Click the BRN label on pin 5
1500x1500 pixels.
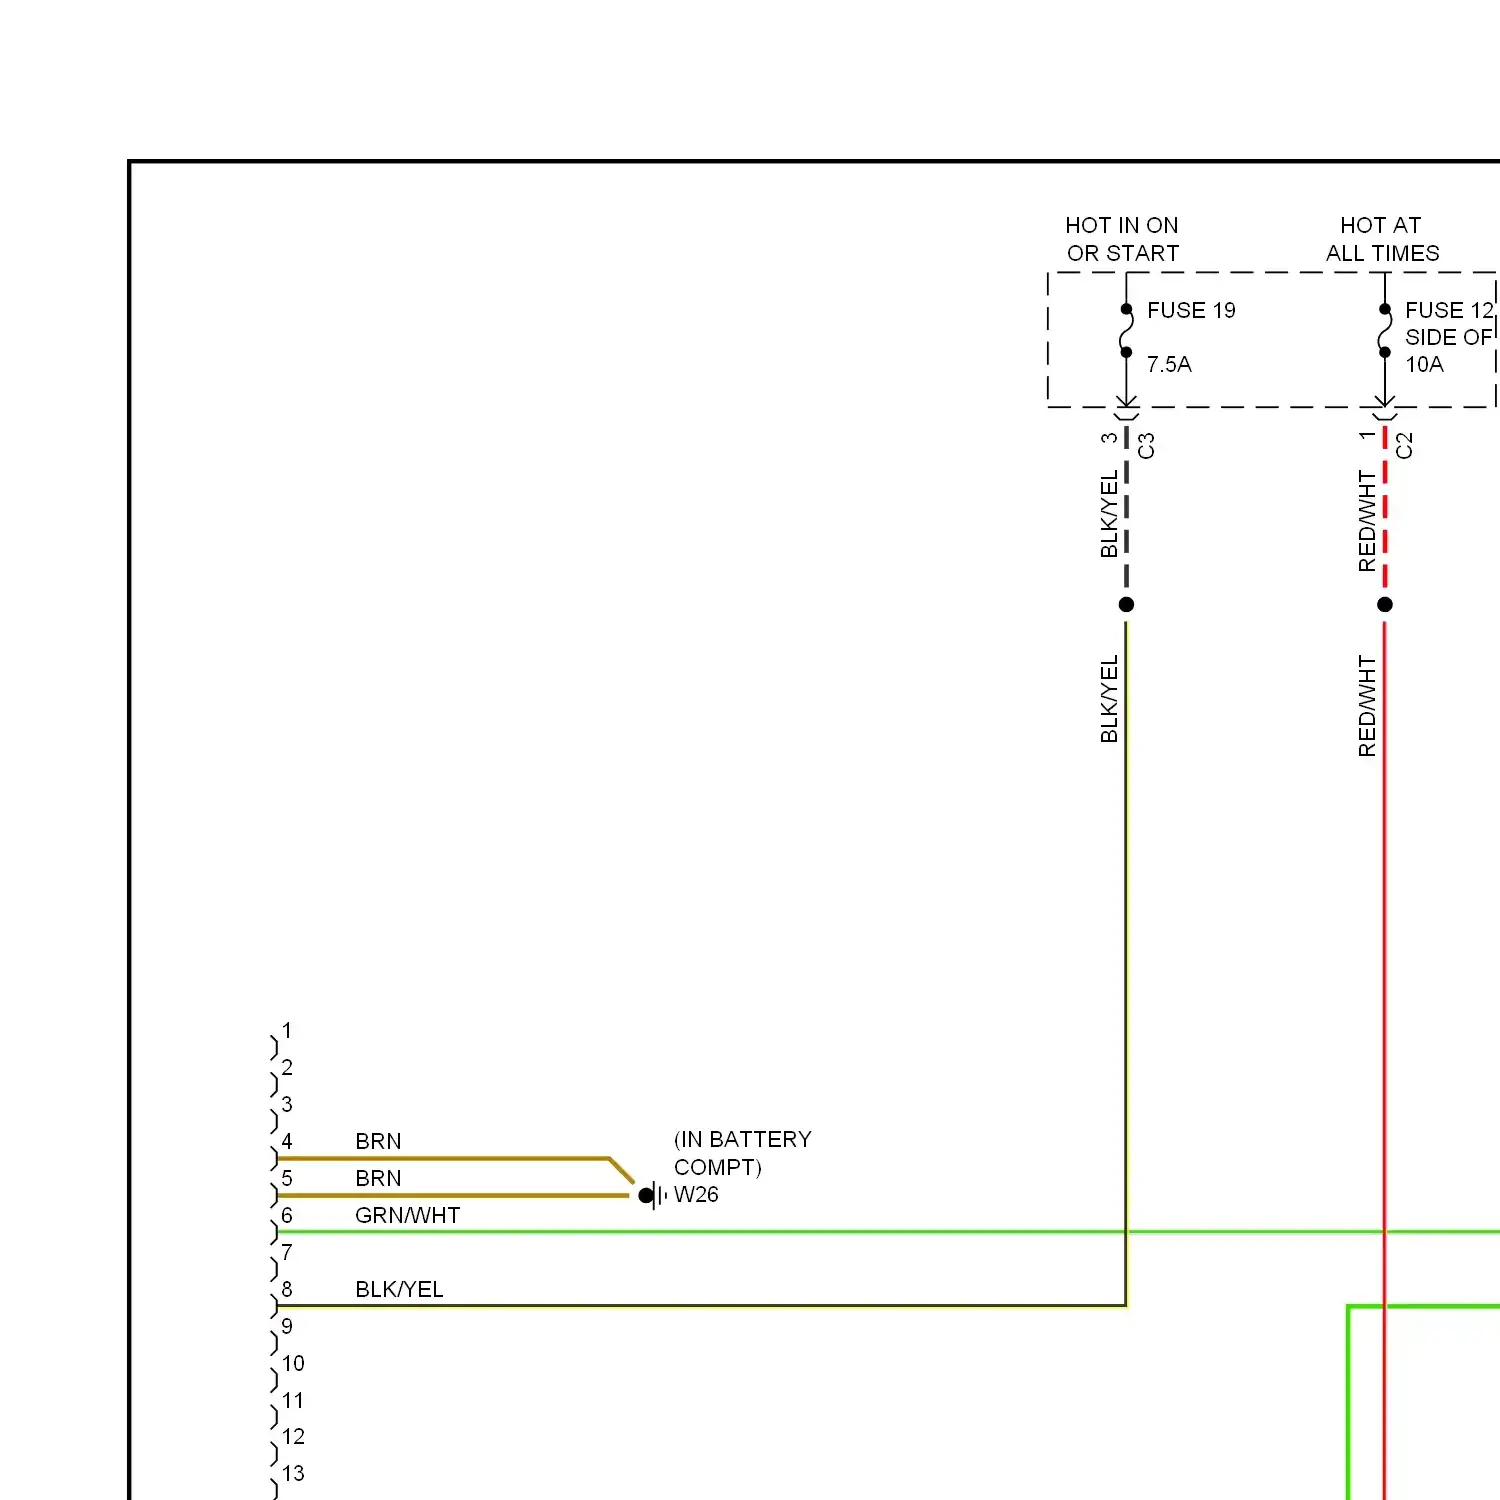378,1178
